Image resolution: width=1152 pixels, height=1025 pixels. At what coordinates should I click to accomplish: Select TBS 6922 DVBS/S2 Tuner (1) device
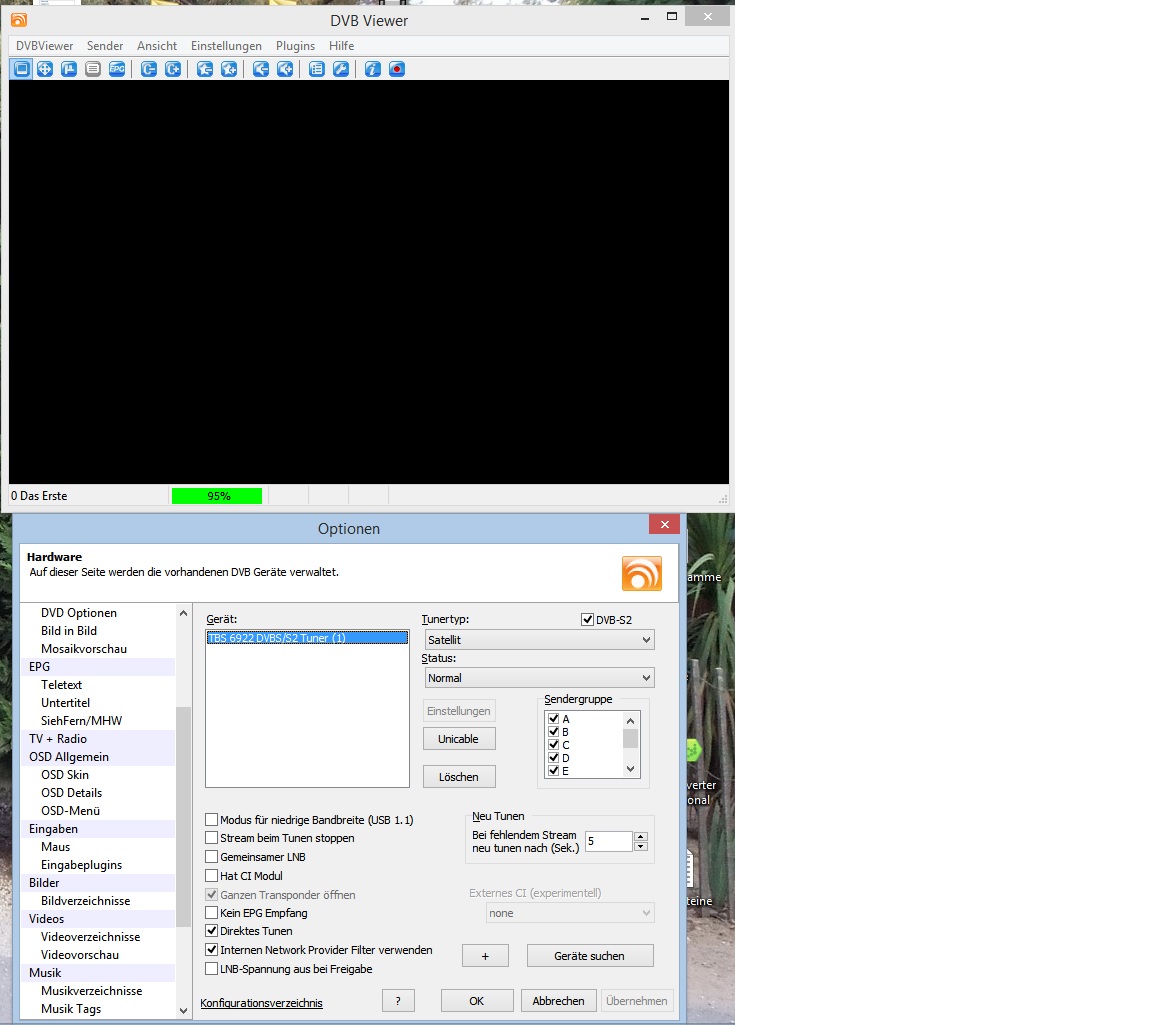(307, 638)
